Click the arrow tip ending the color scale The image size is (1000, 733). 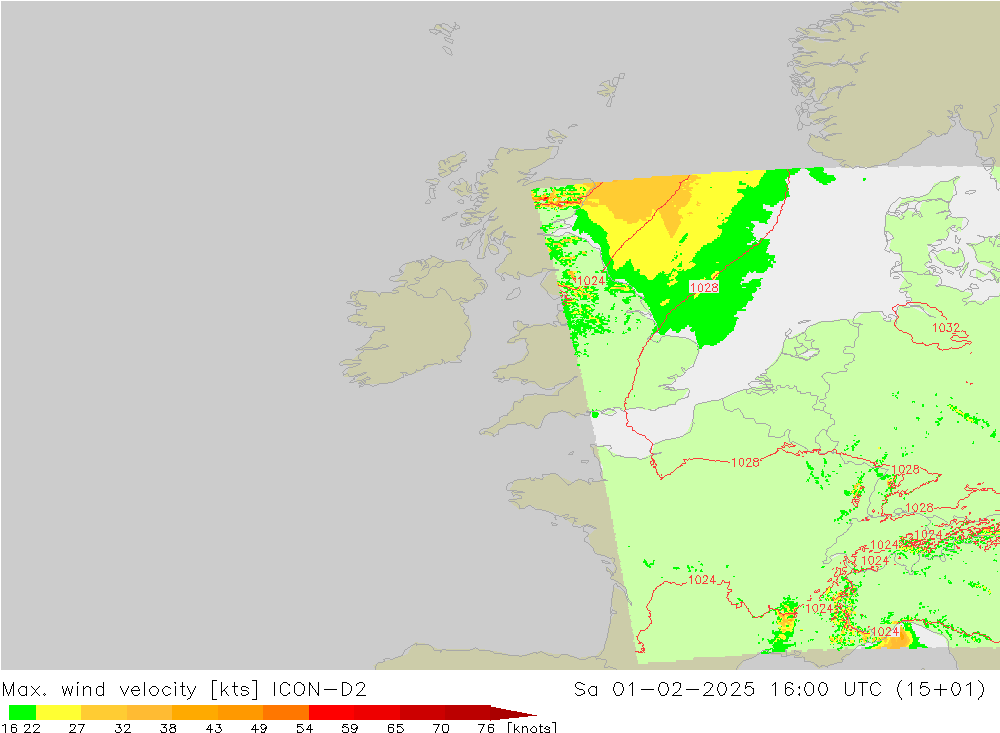514,713
